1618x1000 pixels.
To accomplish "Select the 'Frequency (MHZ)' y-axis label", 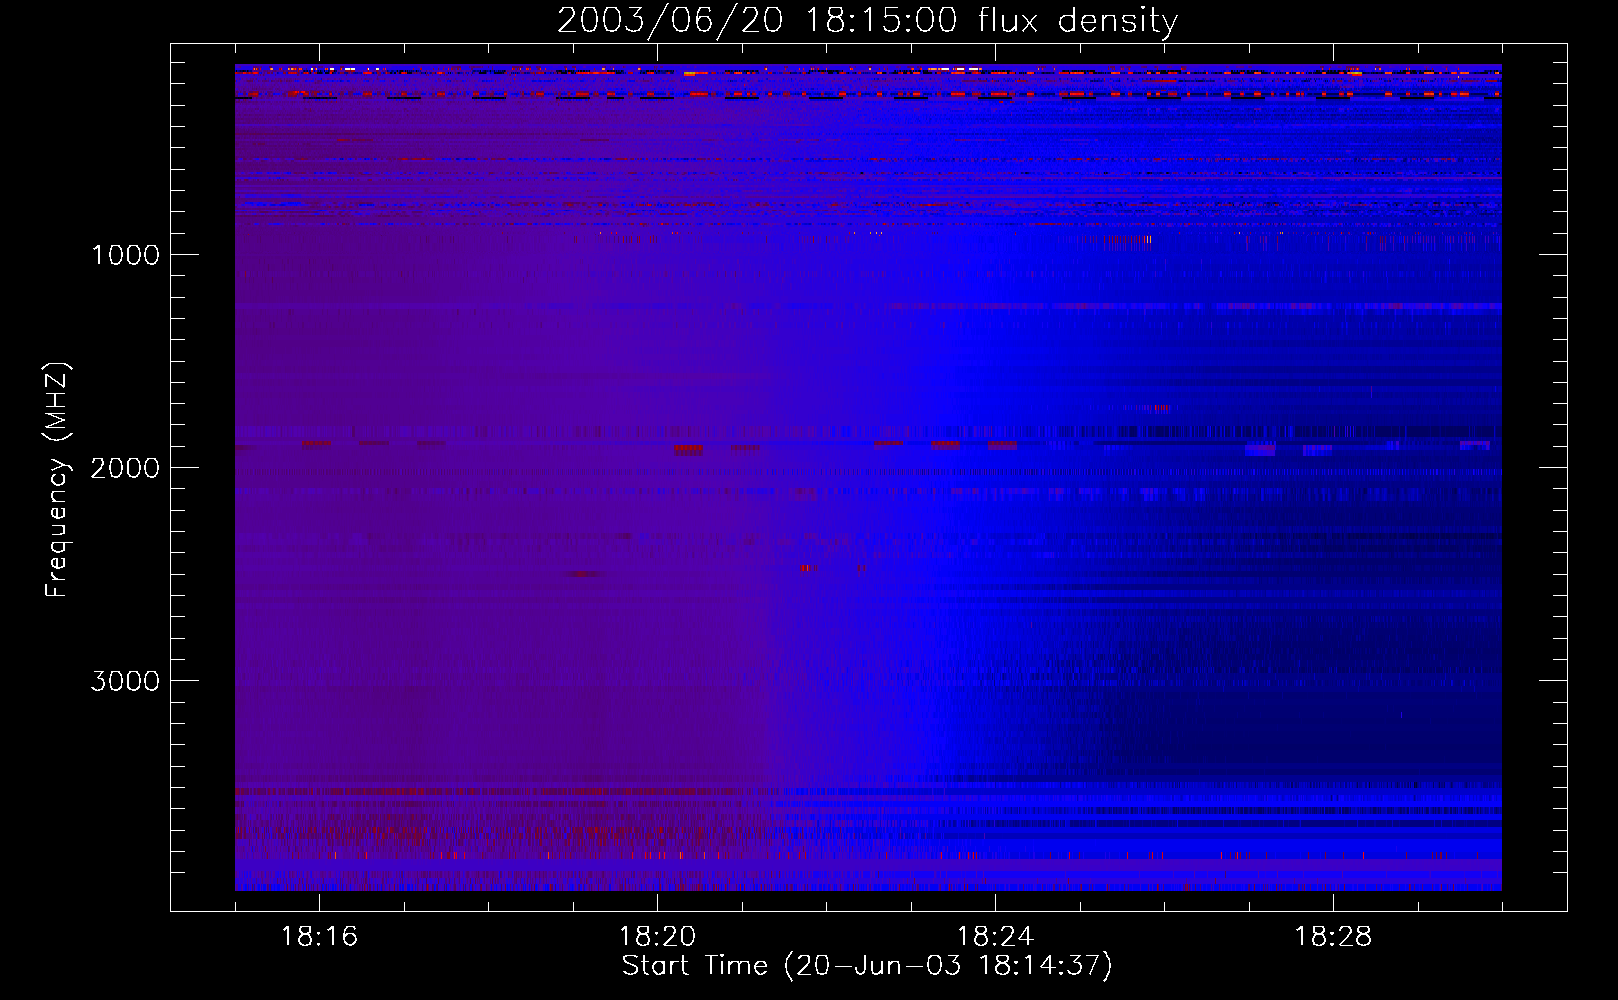I will (x=56, y=480).
